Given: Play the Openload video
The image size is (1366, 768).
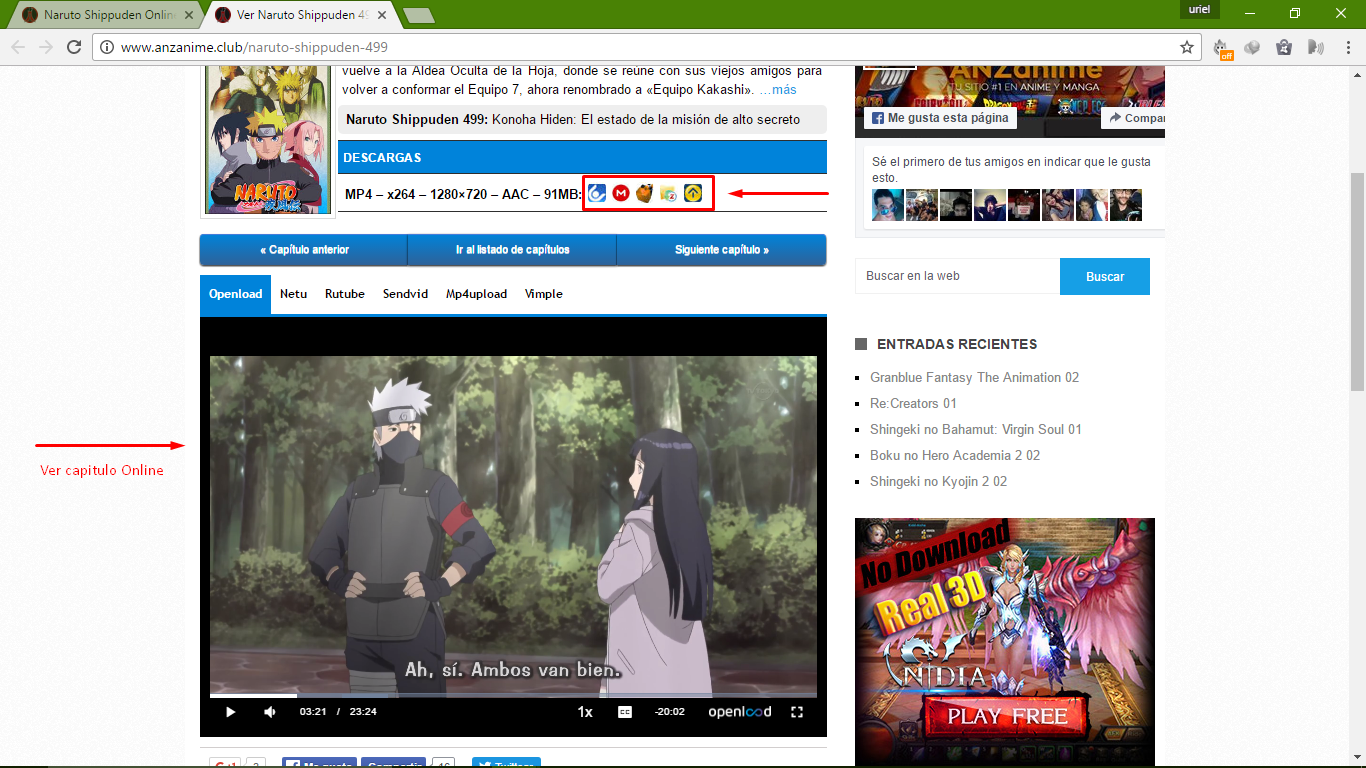Looking at the screenshot, I should 230,712.
